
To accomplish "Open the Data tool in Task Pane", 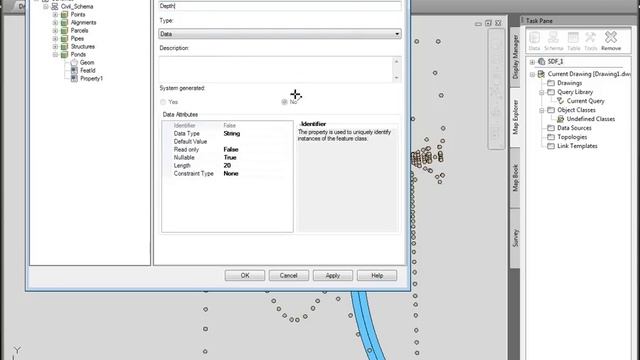I will click(x=534, y=41).
